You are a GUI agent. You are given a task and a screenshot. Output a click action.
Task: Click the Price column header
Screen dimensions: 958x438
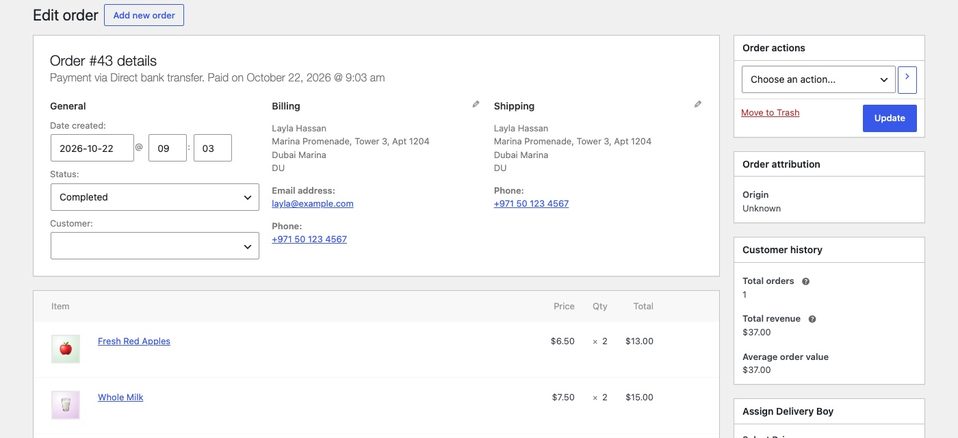[x=564, y=306]
